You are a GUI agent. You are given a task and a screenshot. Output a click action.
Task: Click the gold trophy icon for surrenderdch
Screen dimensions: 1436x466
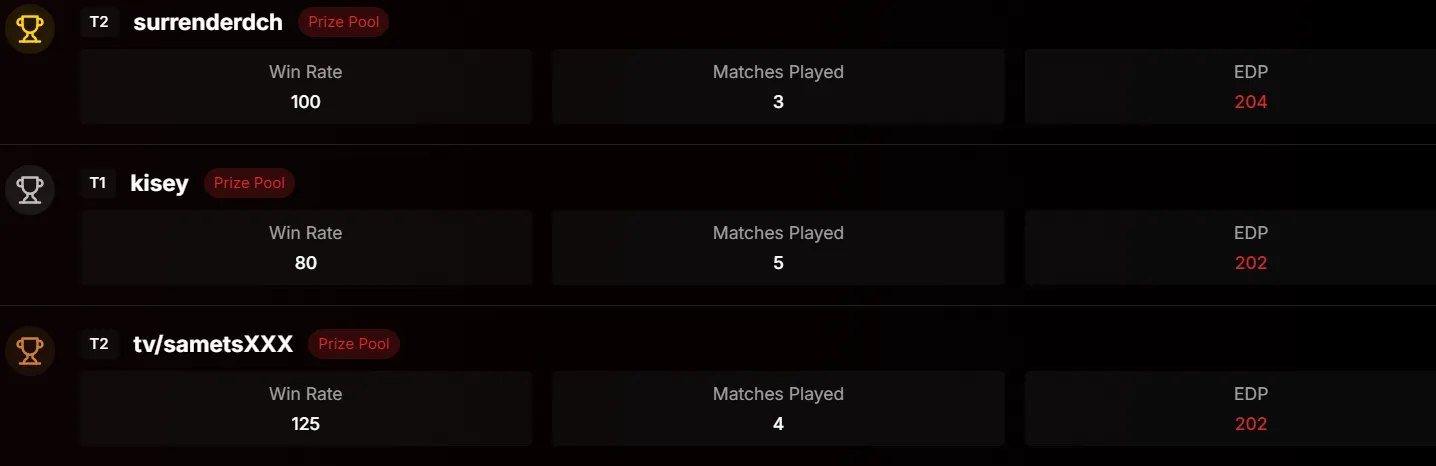click(30, 29)
